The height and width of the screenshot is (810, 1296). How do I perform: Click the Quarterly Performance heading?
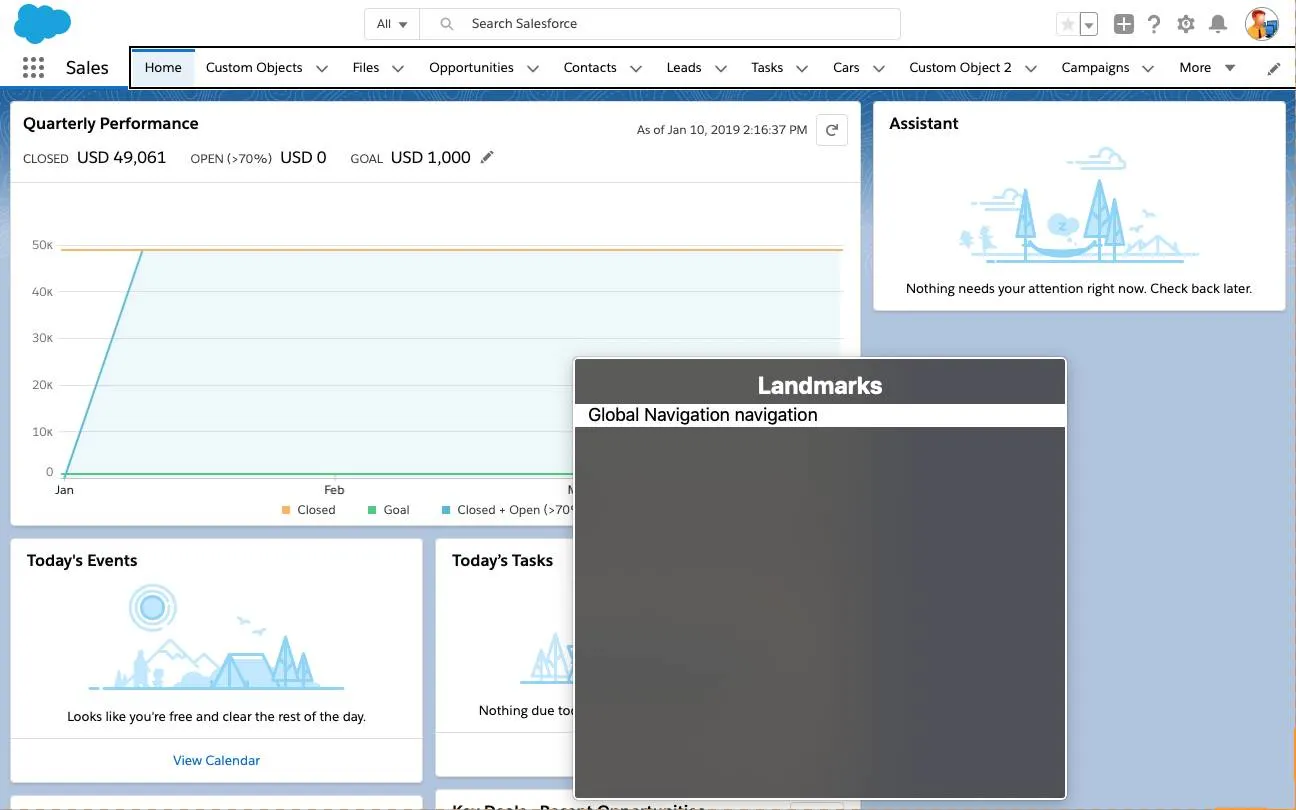[111, 123]
